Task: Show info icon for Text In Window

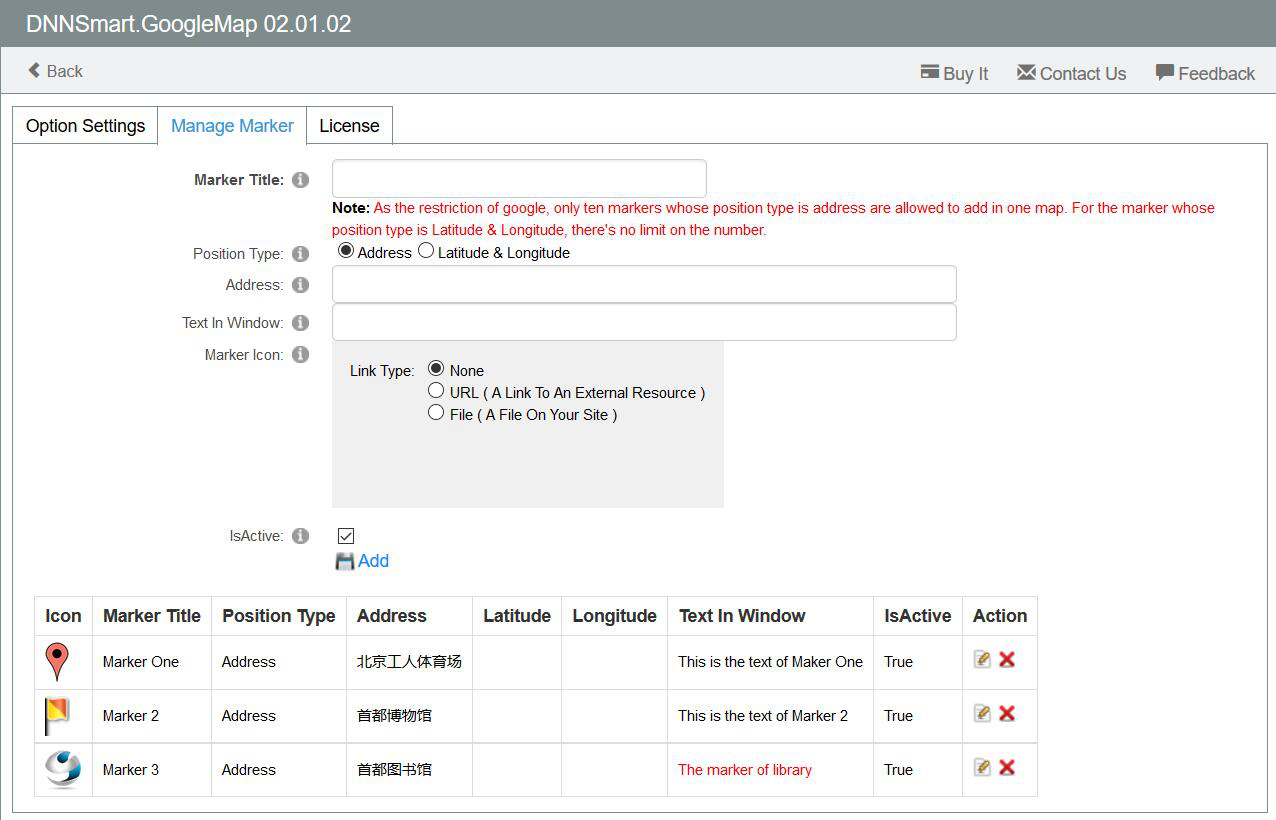Action: point(300,323)
